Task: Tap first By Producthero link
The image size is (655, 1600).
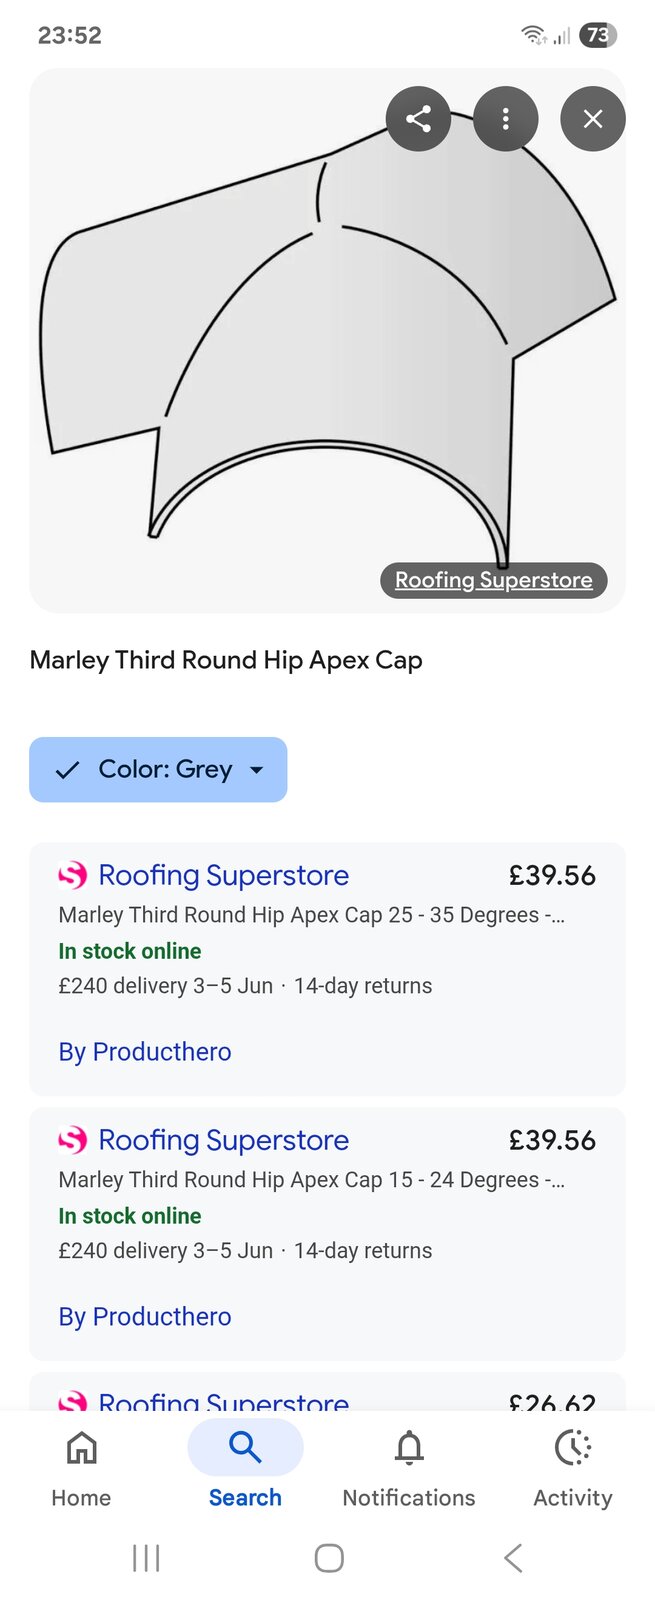Action: 145,1052
